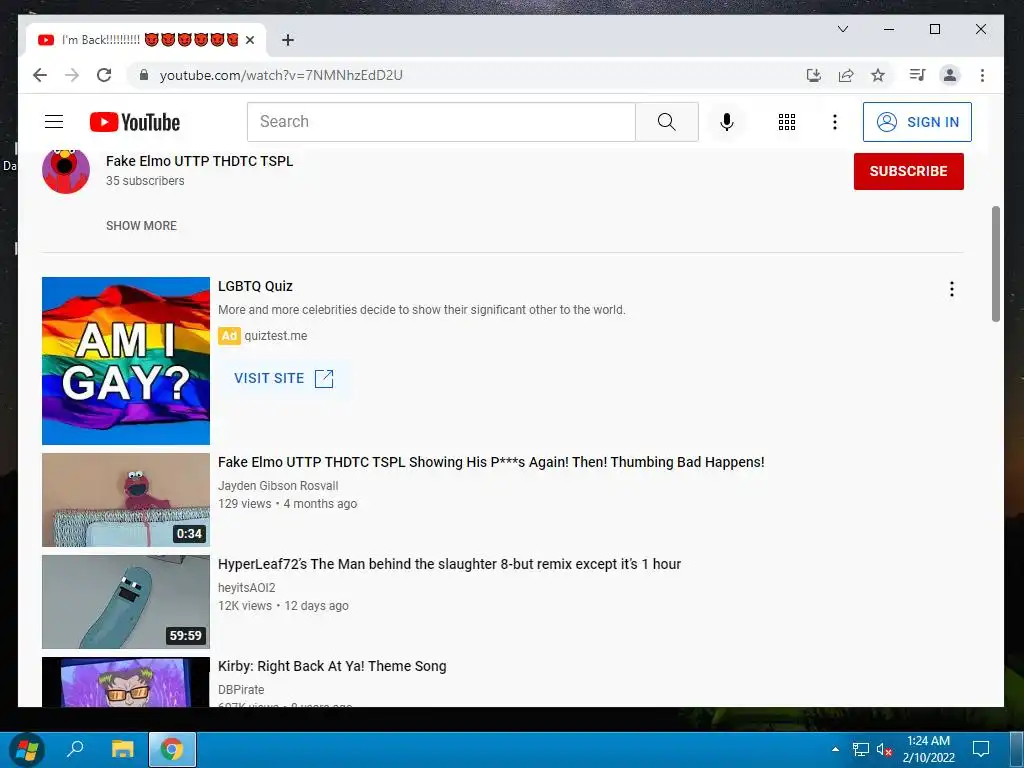This screenshot has width=1024, height=768.
Task: Click 12K views 12 days ago text
Action: tap(283, 605)
